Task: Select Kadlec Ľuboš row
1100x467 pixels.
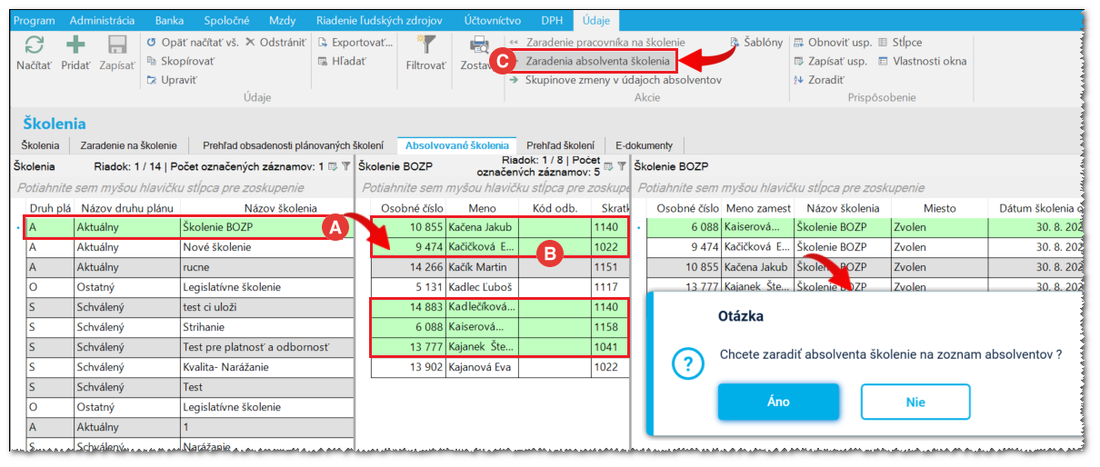Action: (x=500, y=287)
